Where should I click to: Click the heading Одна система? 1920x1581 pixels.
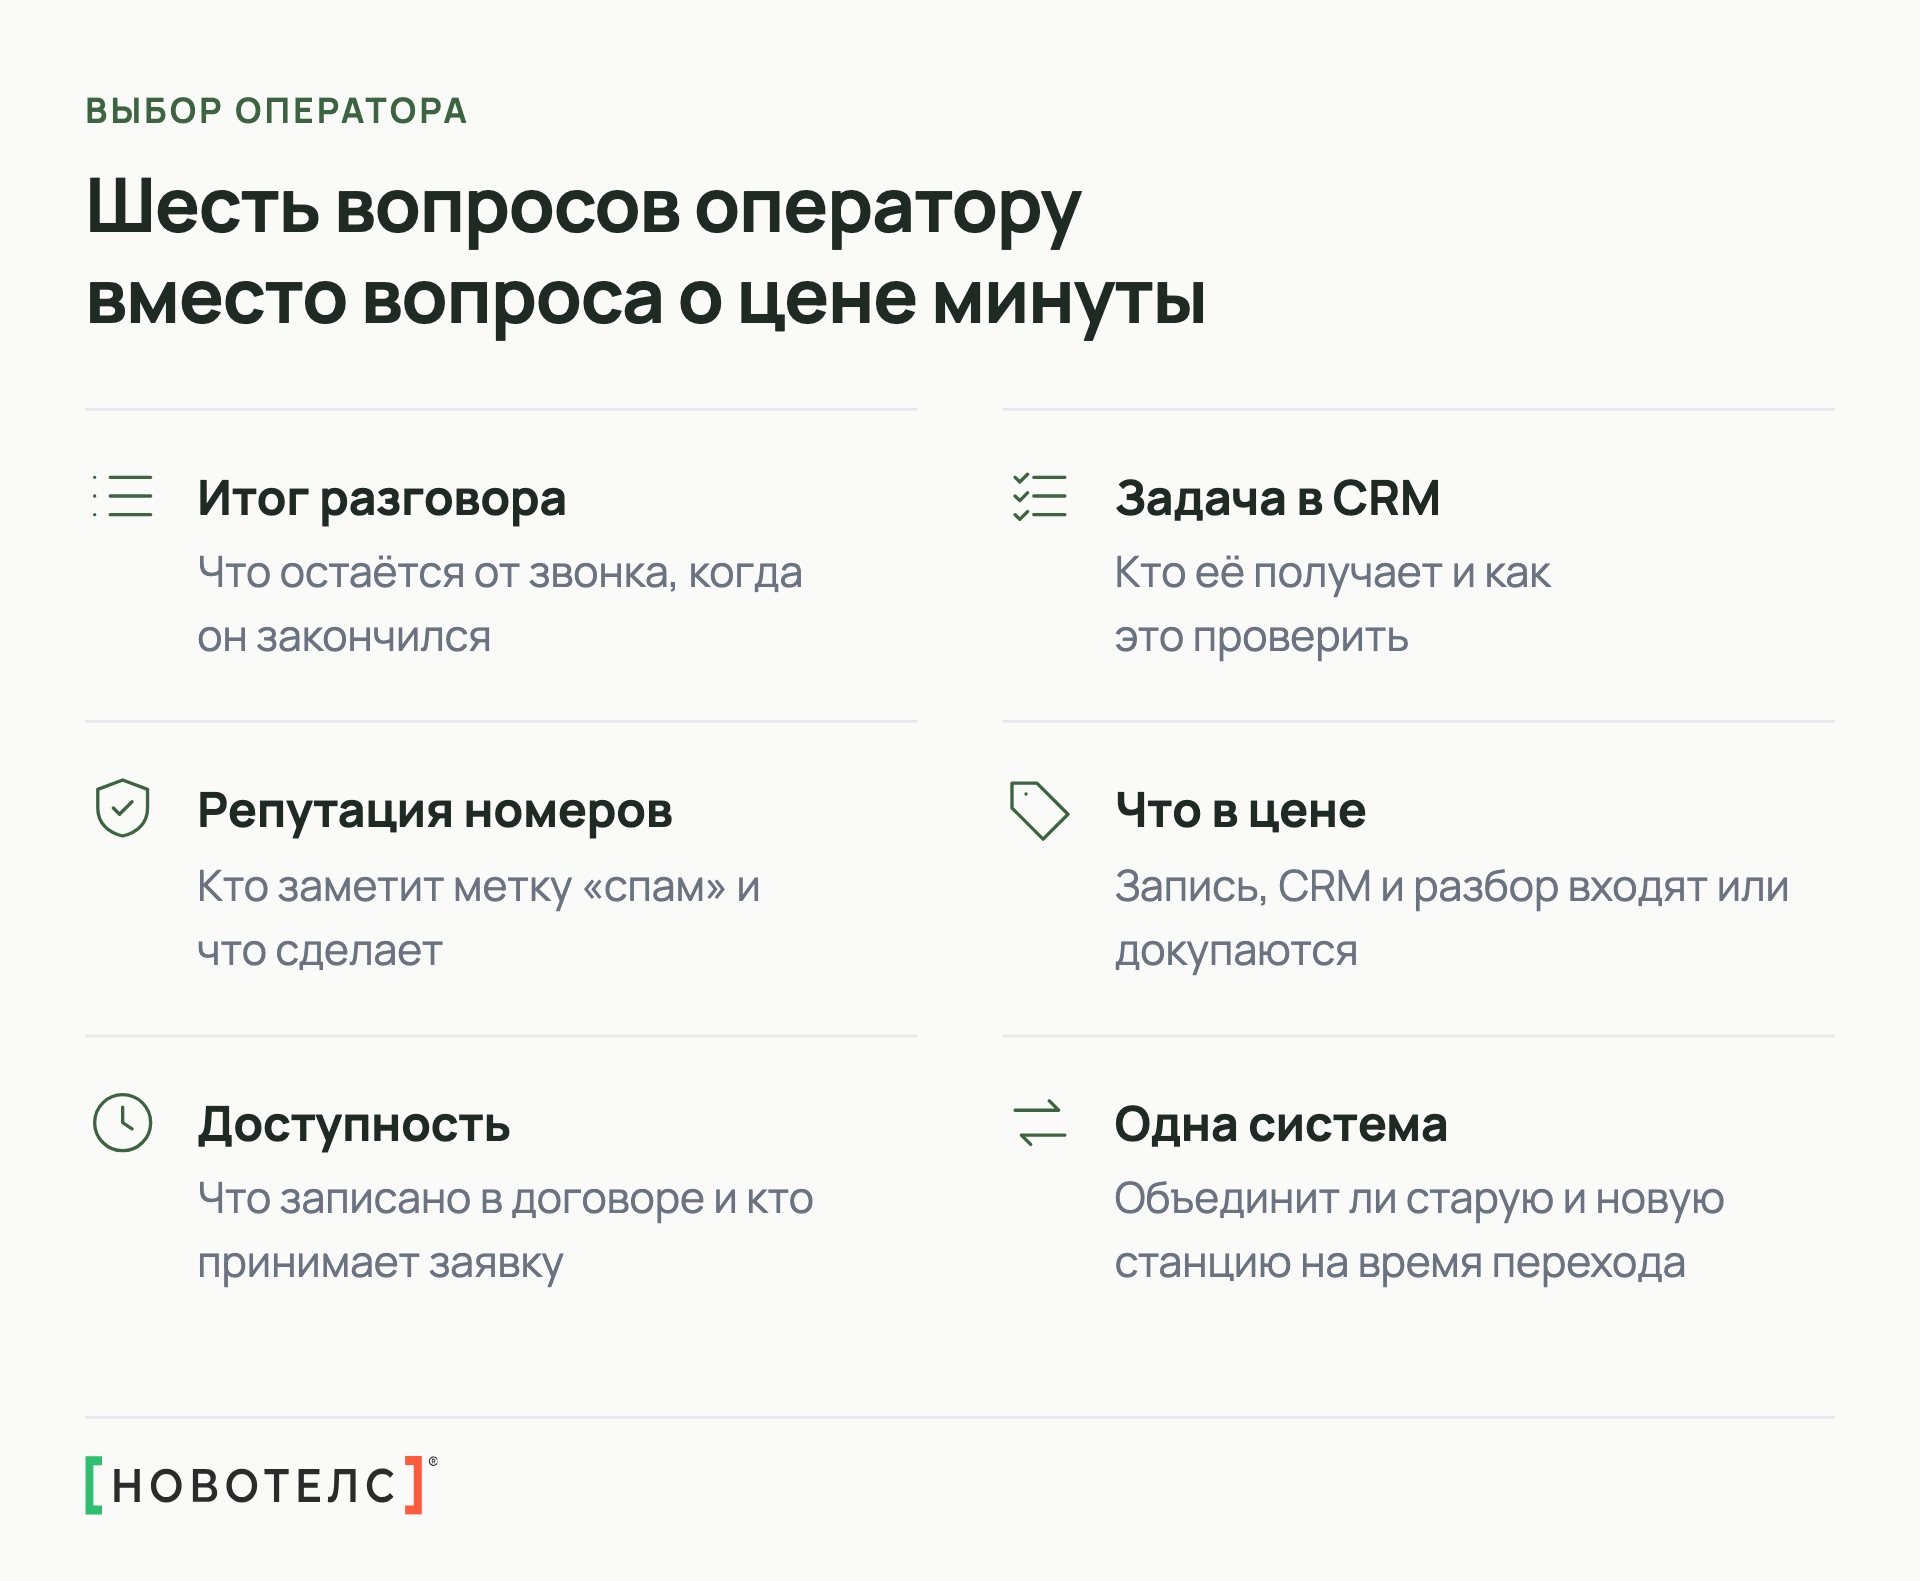[x=1281, y=1125]
